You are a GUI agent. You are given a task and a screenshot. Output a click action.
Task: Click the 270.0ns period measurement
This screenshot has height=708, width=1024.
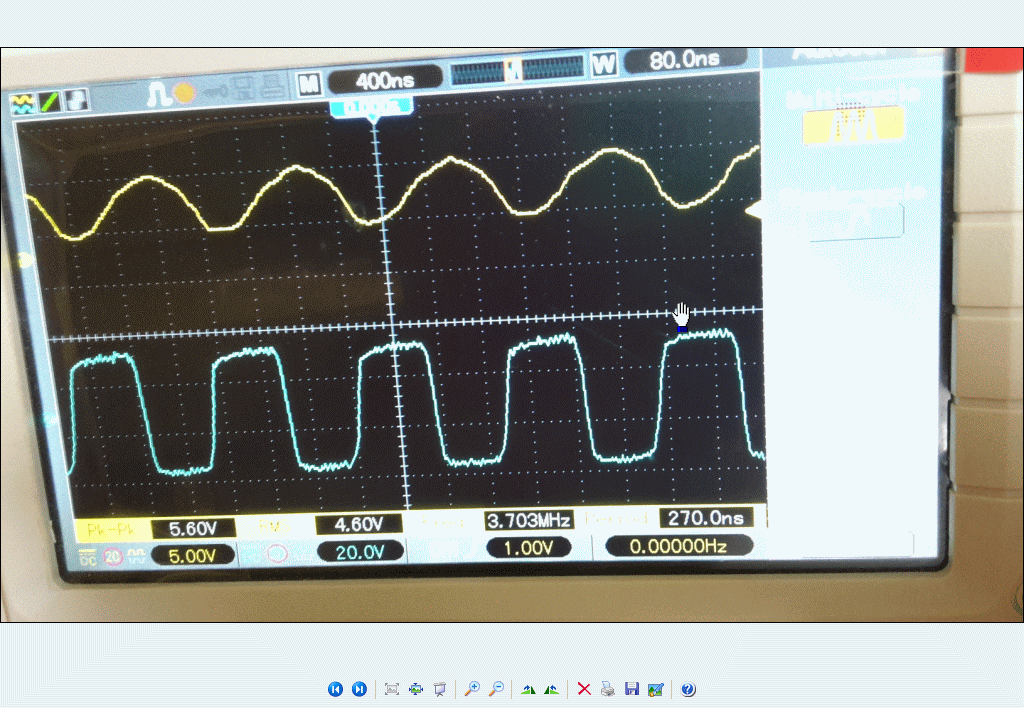point(707,518)
